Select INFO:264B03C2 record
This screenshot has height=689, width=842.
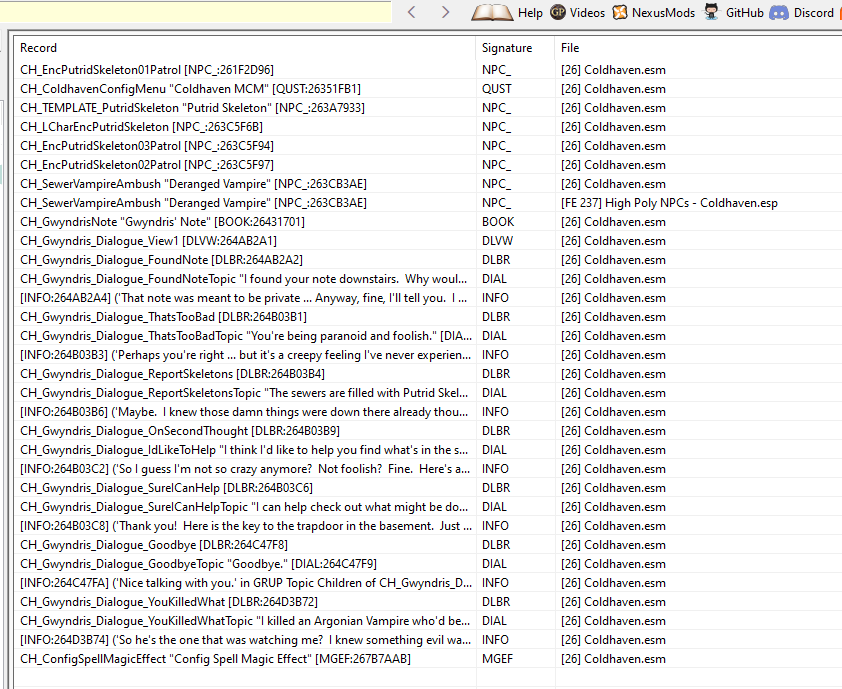245,469
